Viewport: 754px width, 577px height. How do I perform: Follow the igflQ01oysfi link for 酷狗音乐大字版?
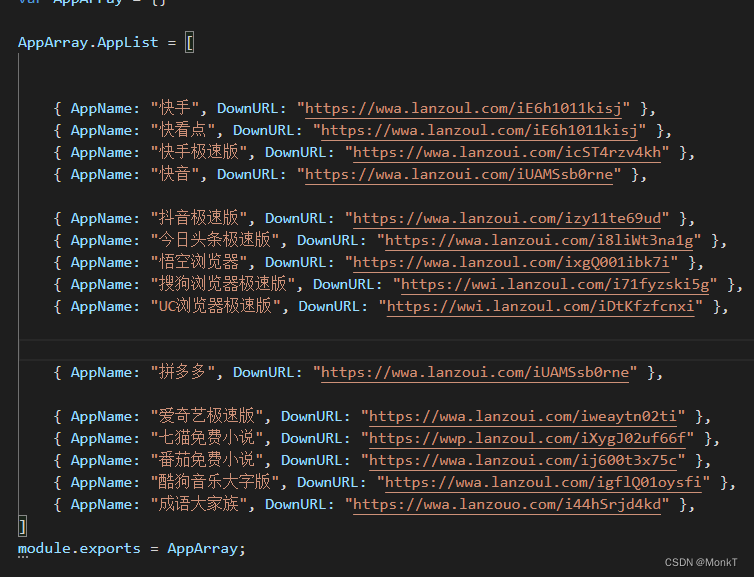543,482
